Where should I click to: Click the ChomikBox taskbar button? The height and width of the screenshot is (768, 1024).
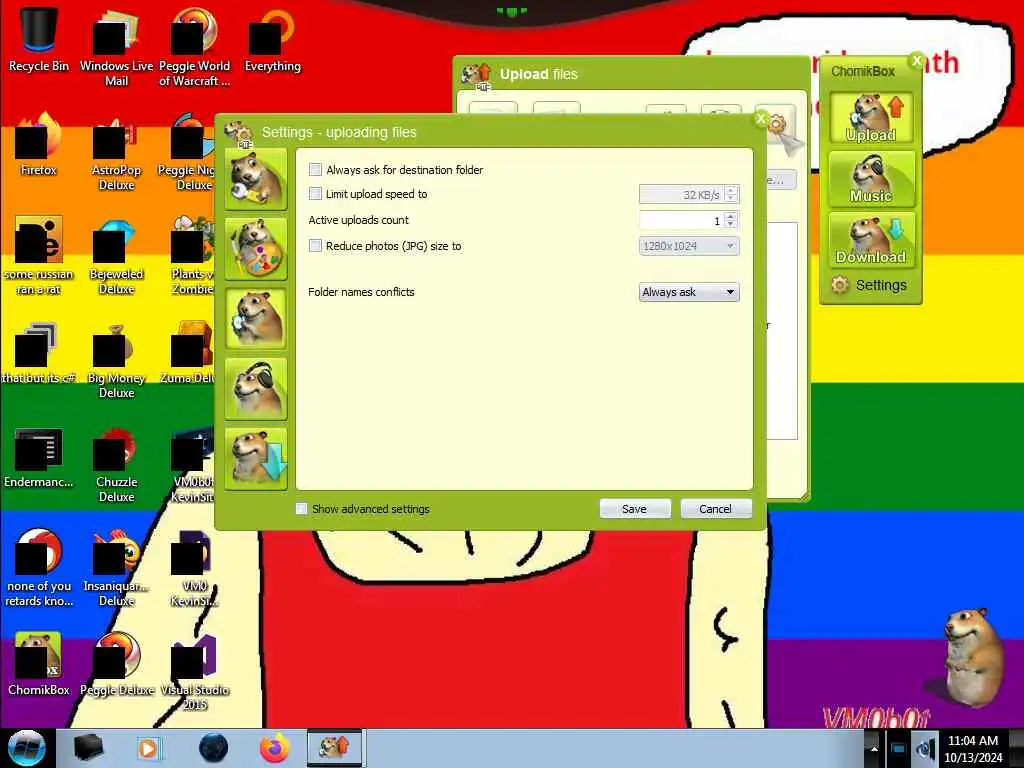tap(334, 748)
